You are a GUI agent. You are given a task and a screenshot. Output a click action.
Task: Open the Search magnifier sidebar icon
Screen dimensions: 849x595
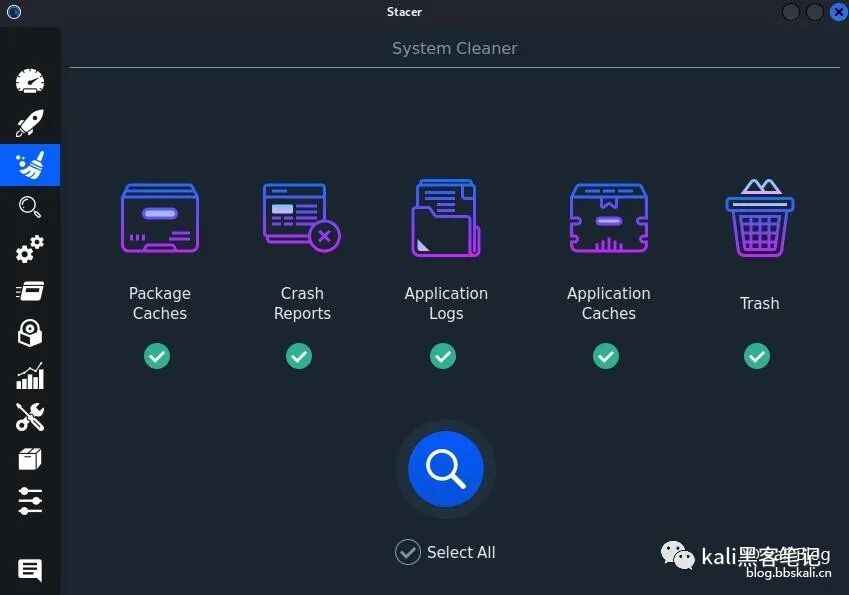tap(30, 206)
